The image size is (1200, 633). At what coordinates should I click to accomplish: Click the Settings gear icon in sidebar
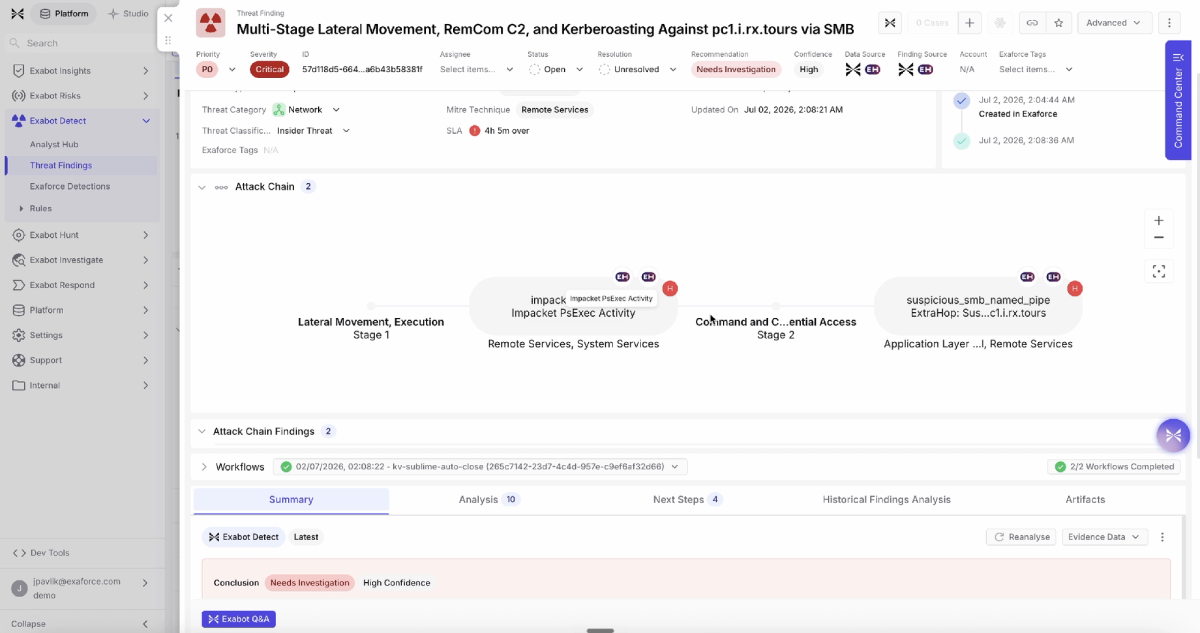(19, 335)
